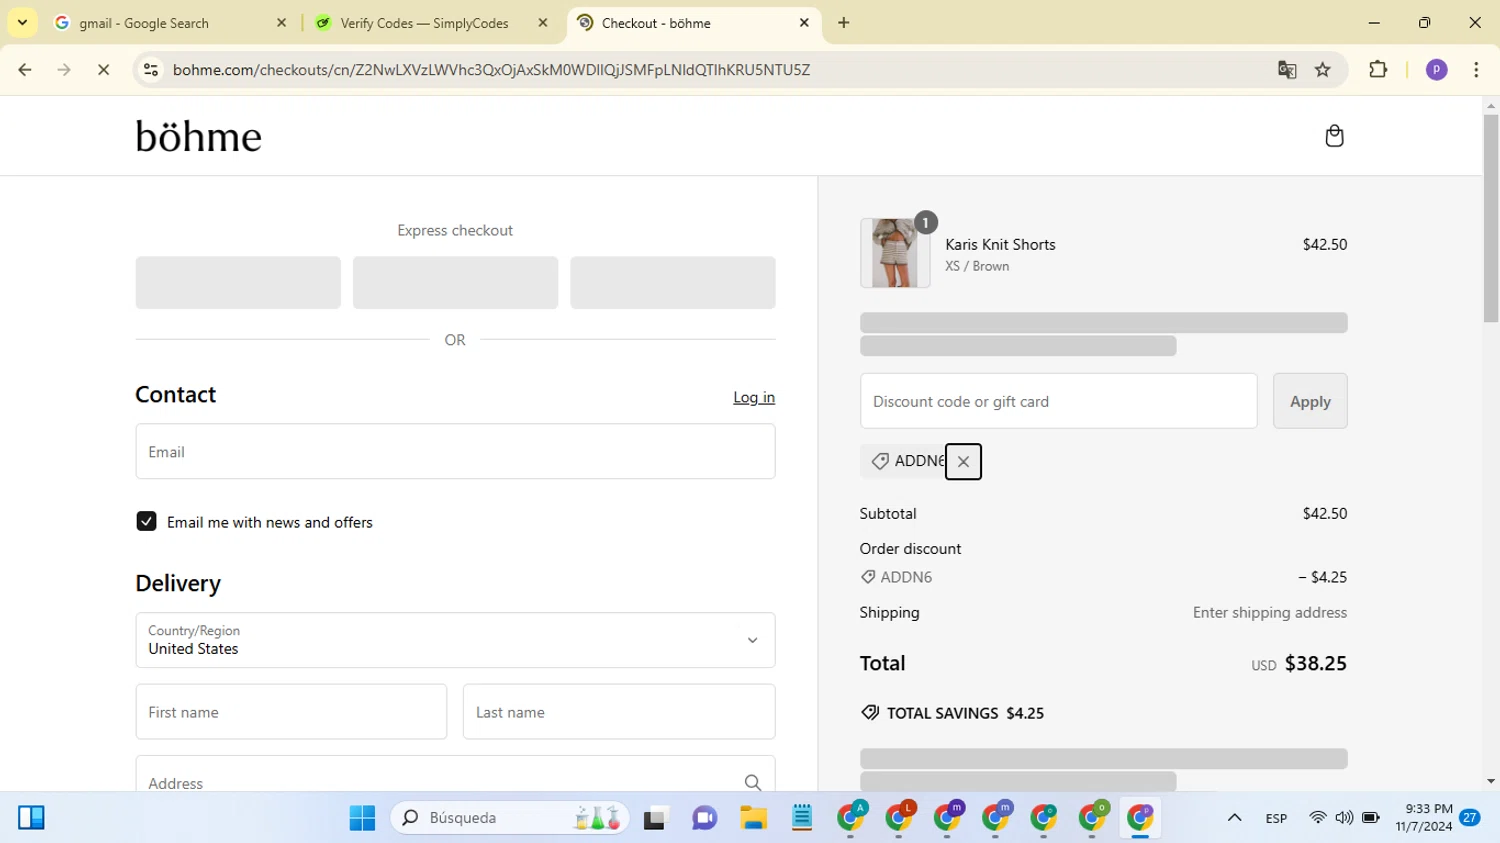1500x843 pixels.
Task: Click the TOTAL SAVINGS $4.25 text
Action: click(965, 713)
